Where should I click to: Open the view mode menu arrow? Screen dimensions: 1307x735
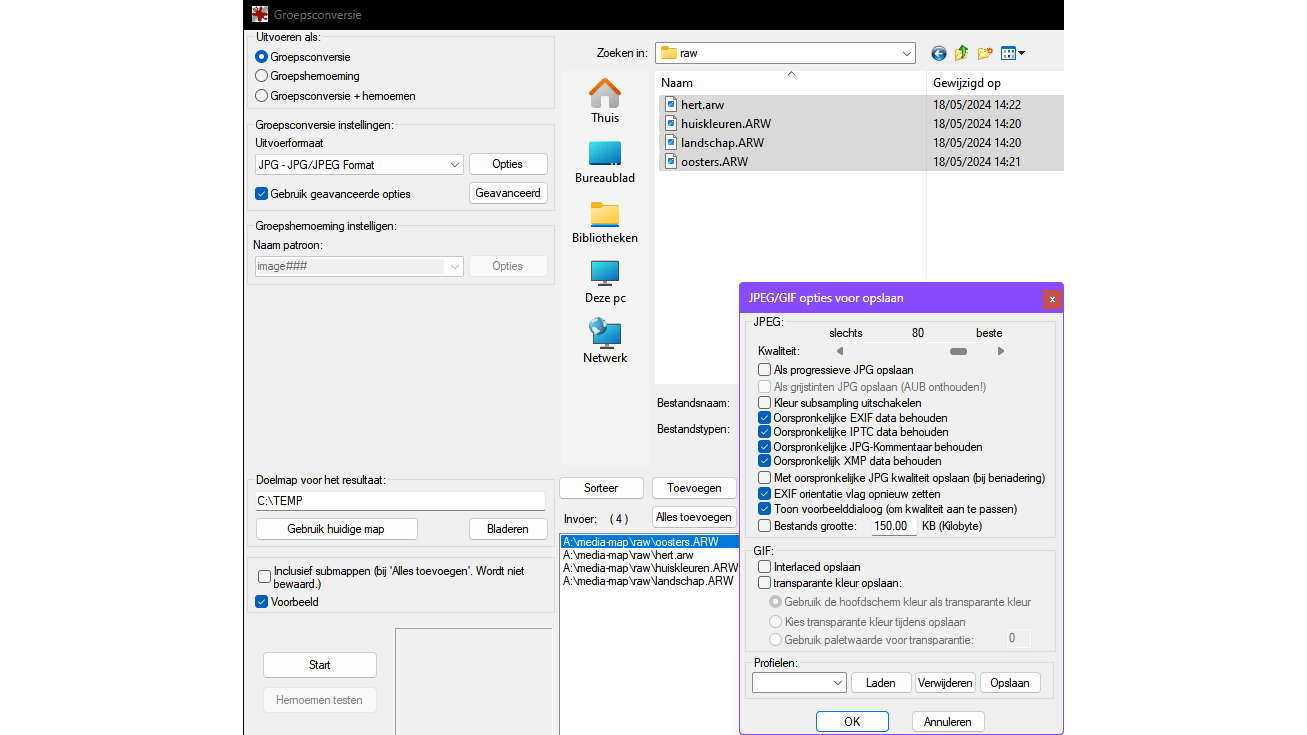coord(1021,53)
